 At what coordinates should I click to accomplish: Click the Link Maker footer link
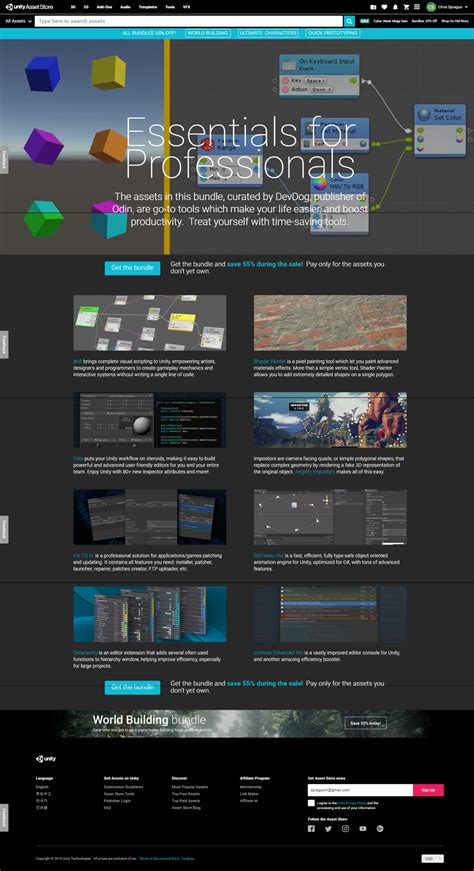pyautogui.click(x=249, y=794)
